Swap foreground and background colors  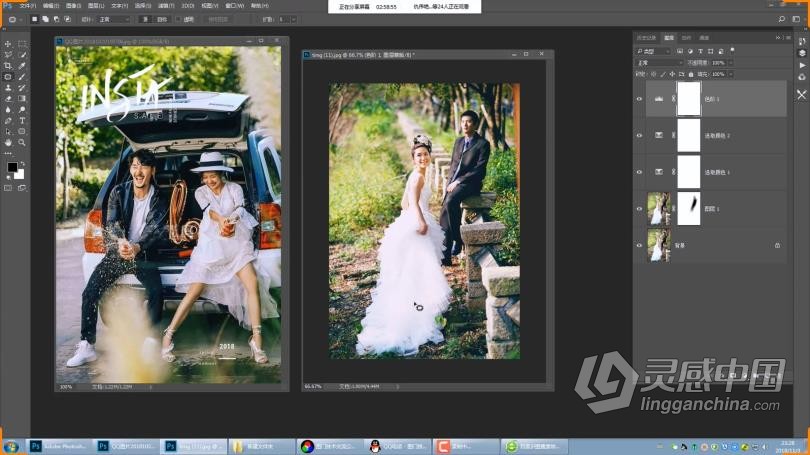pyautogui.click(x=22, y=164)
